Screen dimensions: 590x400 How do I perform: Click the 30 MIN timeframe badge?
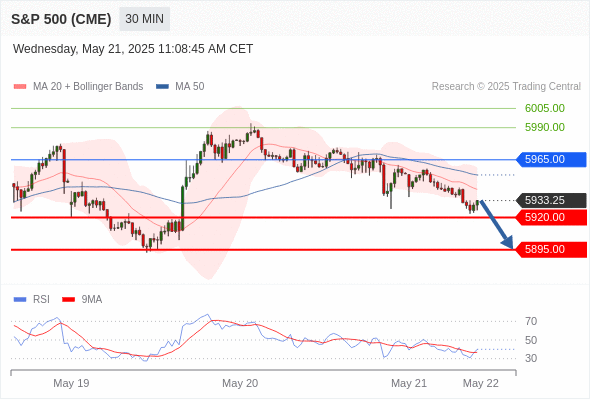tap(144, 19)
